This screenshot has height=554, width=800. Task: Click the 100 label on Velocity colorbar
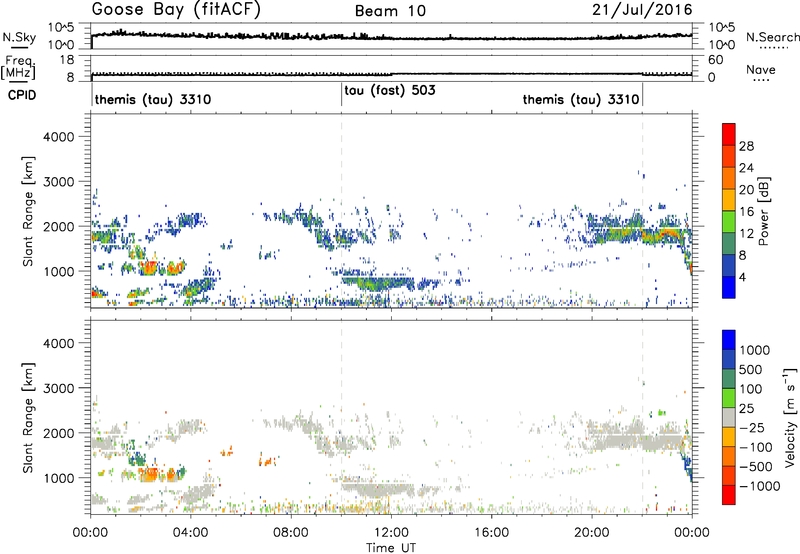[750, 389]
